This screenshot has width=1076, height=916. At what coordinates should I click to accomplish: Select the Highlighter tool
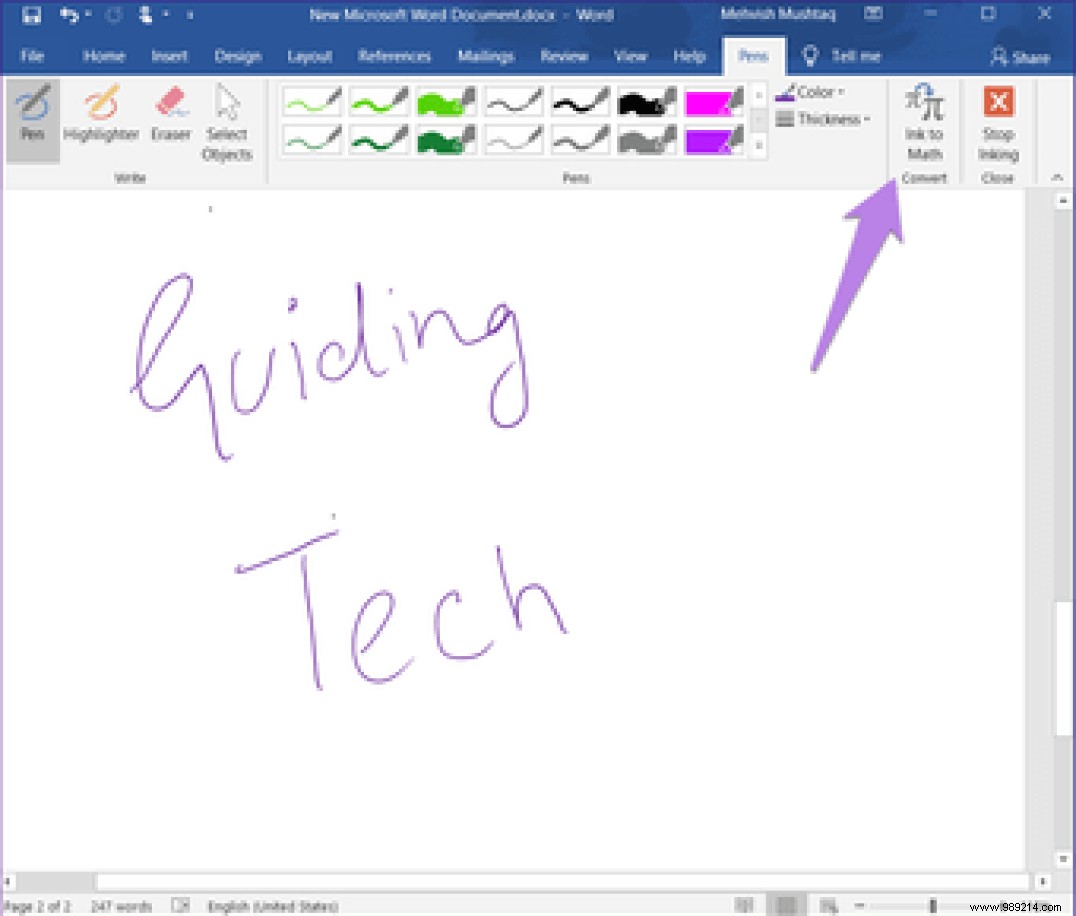101,112
